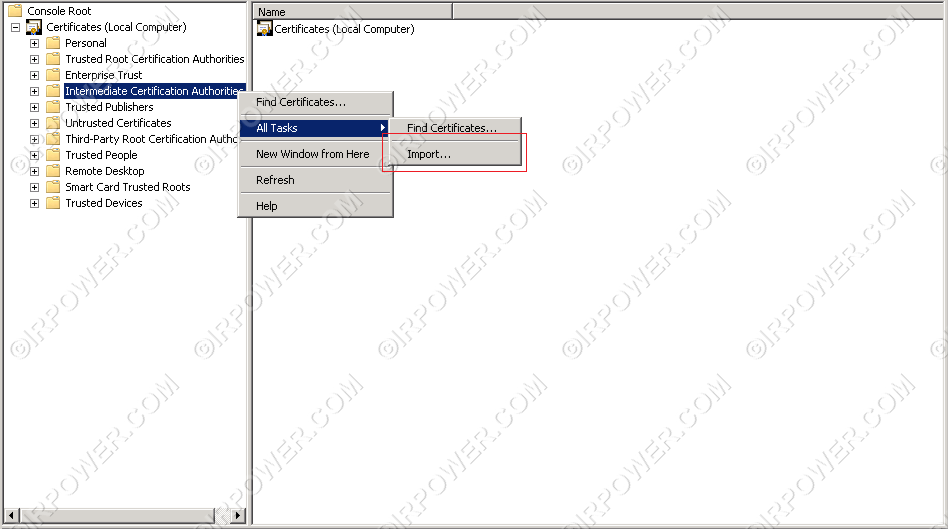
Task: Click the Trusted Devices folder icon
Action: point(53,203)
